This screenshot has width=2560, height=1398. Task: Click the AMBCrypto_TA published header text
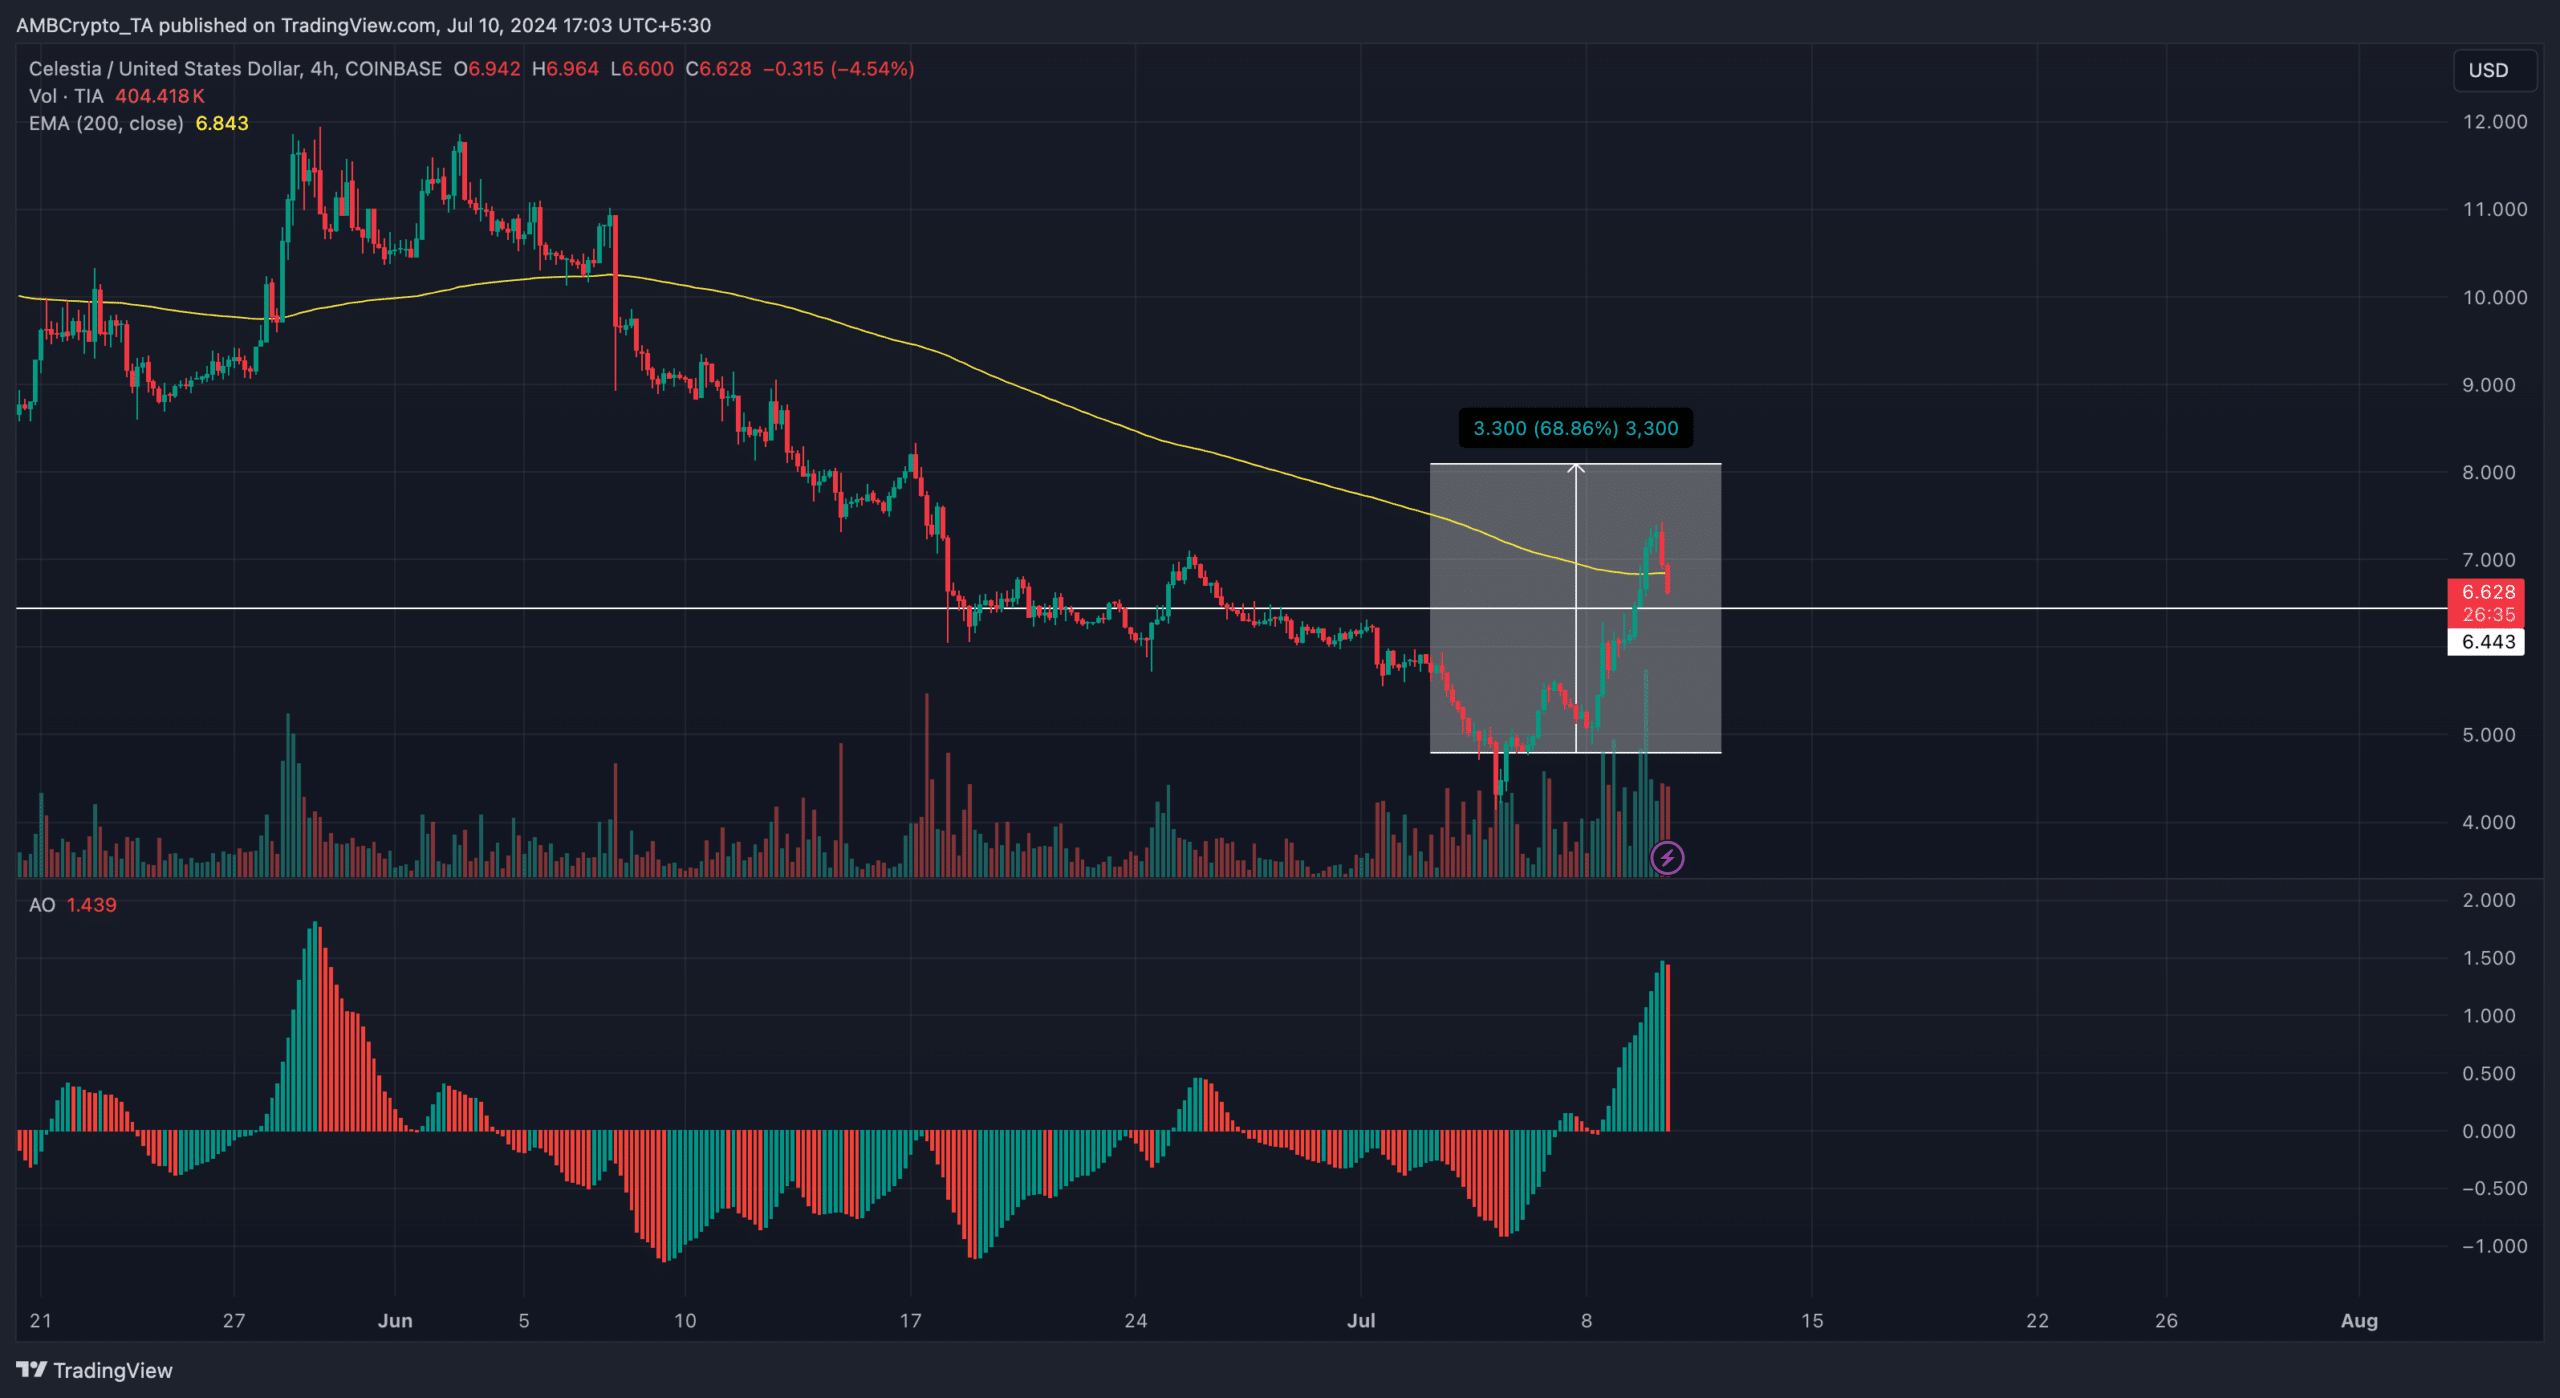tap(363, 25)
